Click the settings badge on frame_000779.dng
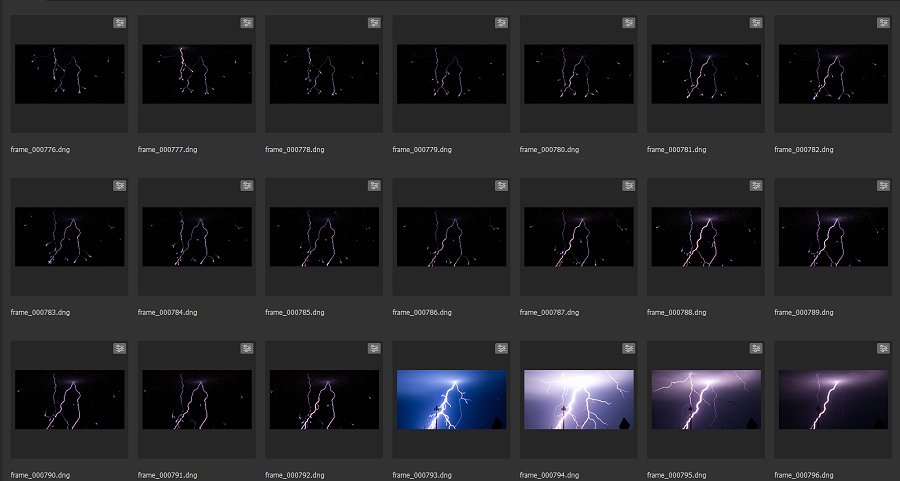The image size is (900, 481). point(502,23)
